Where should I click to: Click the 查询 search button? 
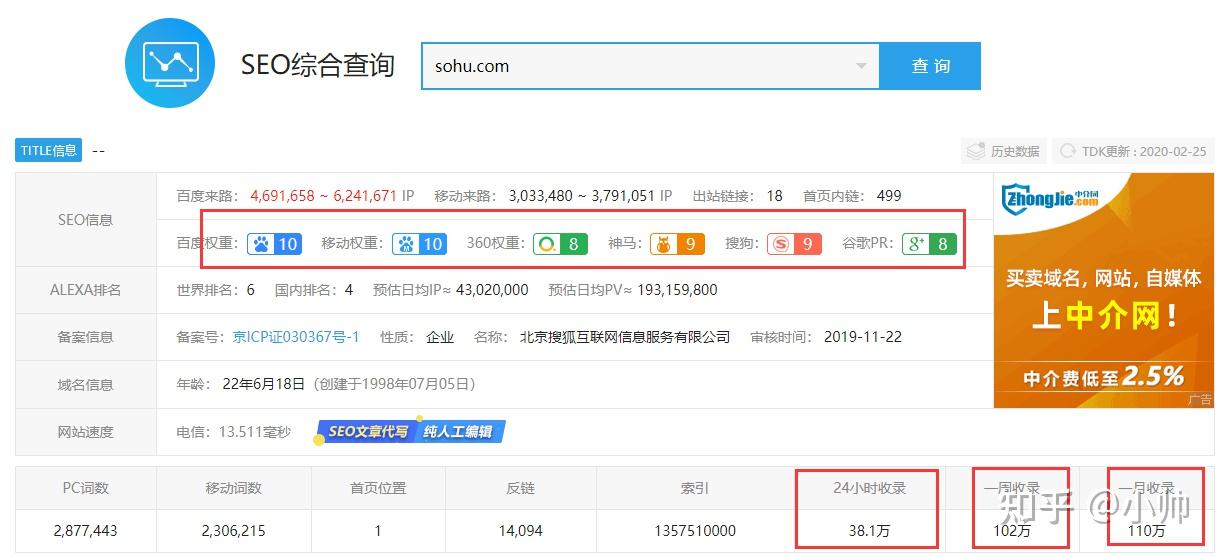930,66
